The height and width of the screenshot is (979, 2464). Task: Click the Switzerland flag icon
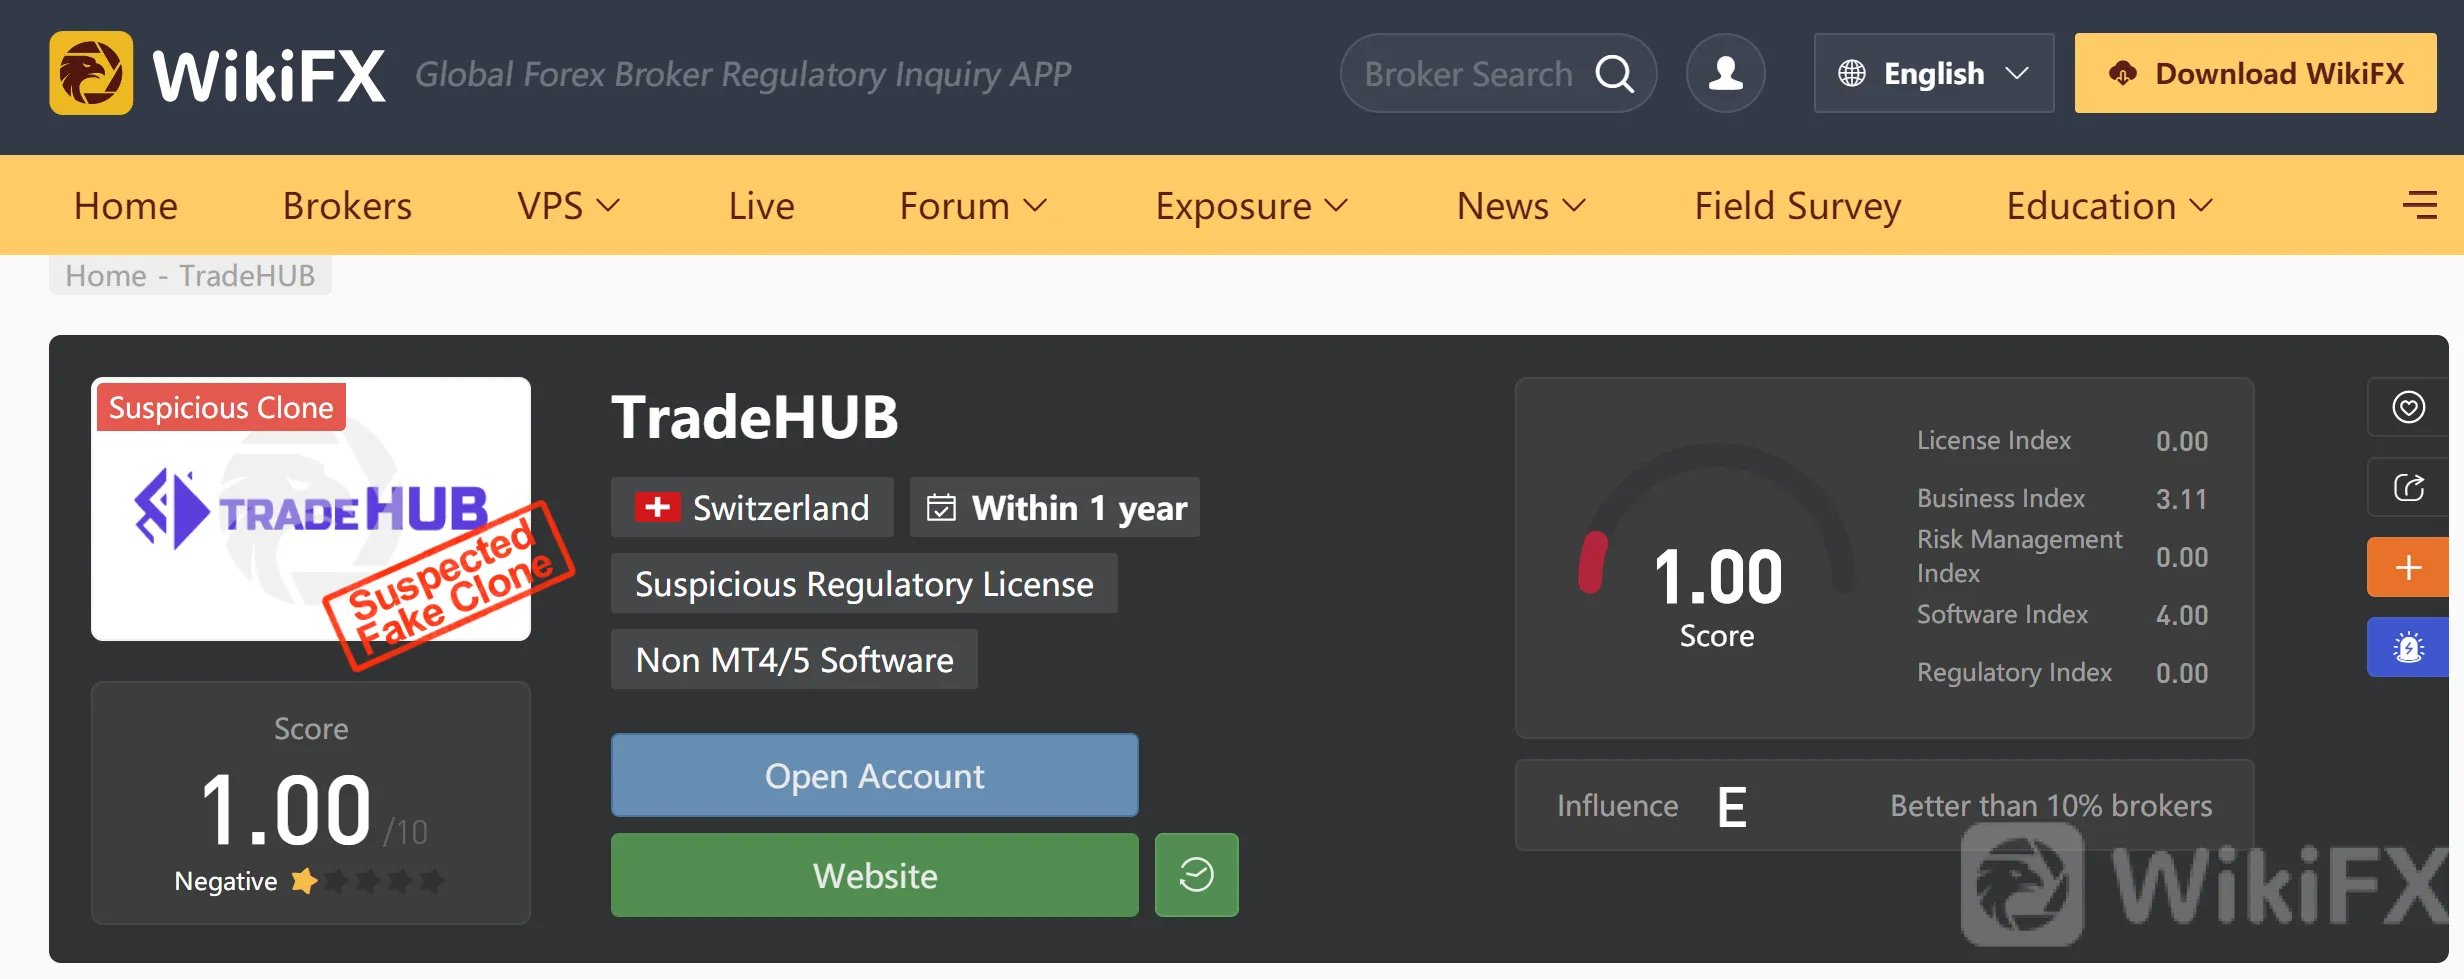coord(657,507)
